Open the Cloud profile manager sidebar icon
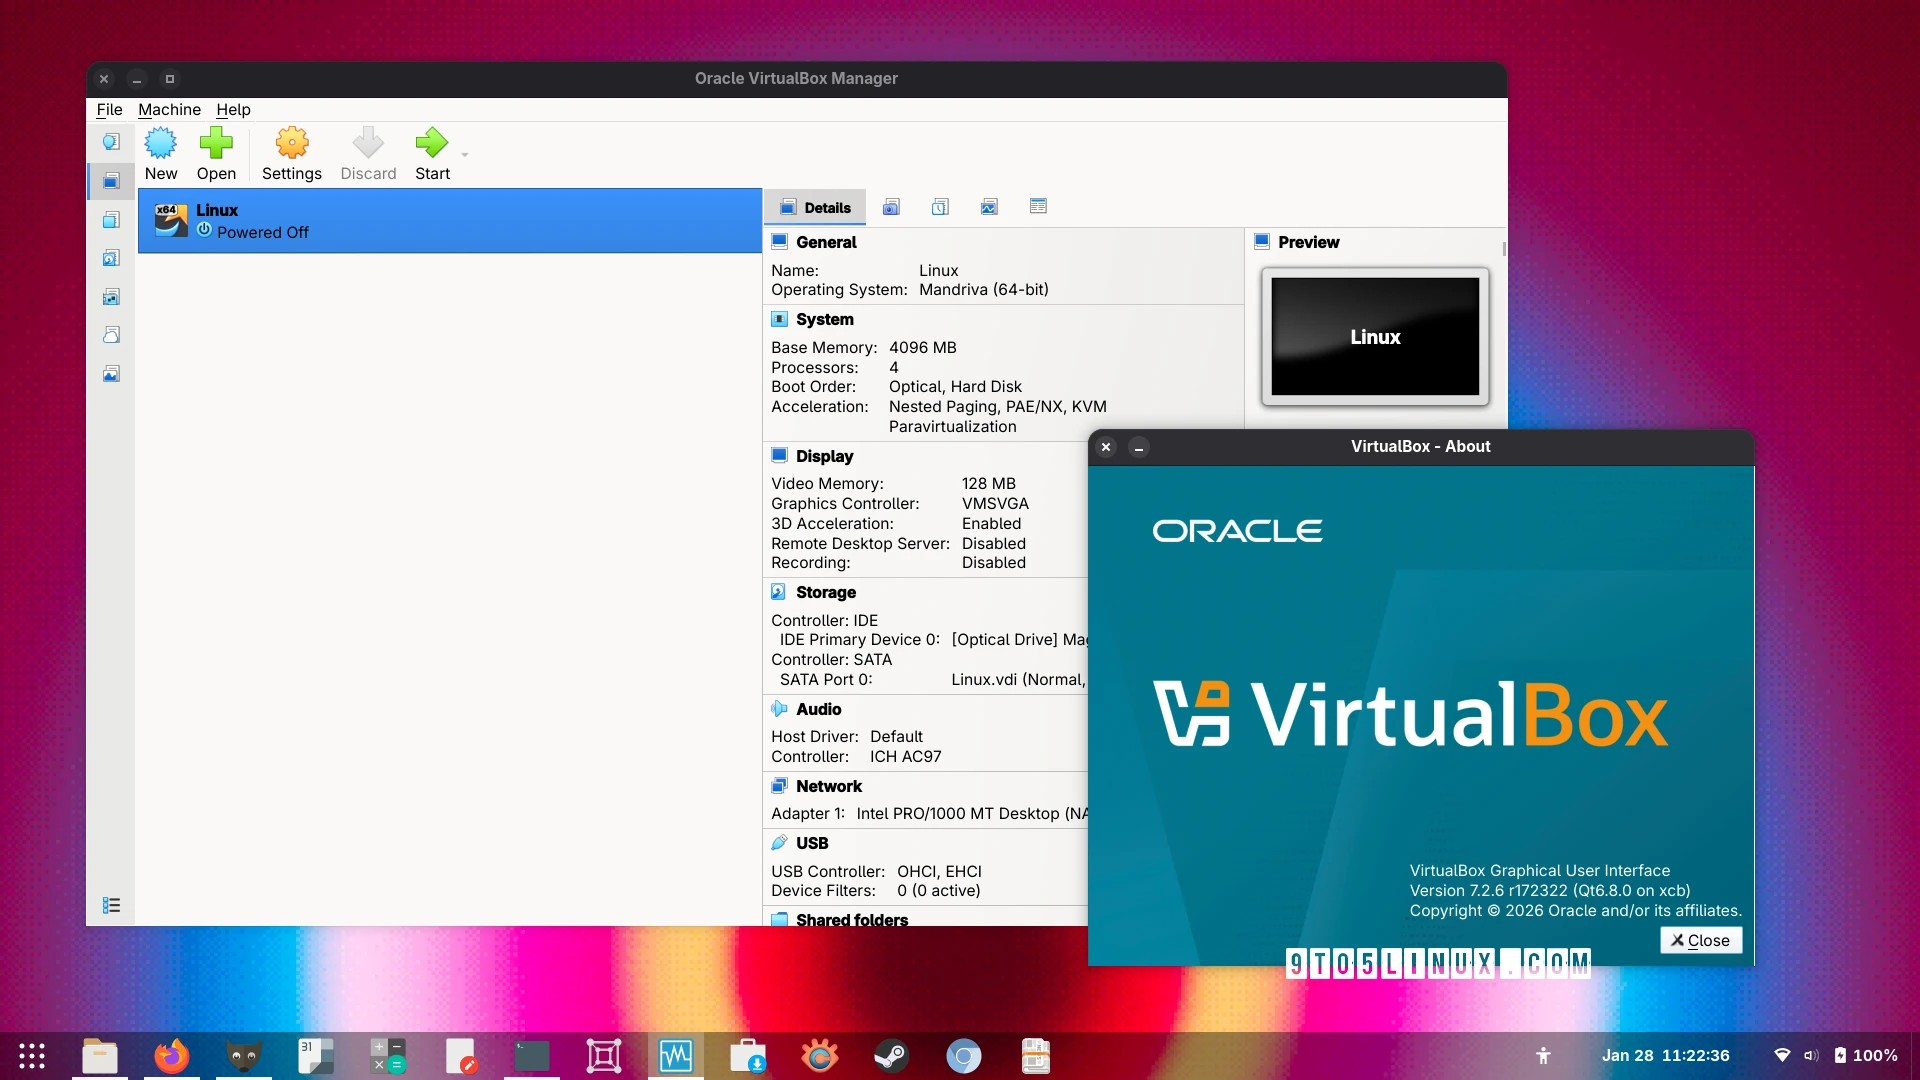This screenshot has height=1080, width=1920. 110,334
